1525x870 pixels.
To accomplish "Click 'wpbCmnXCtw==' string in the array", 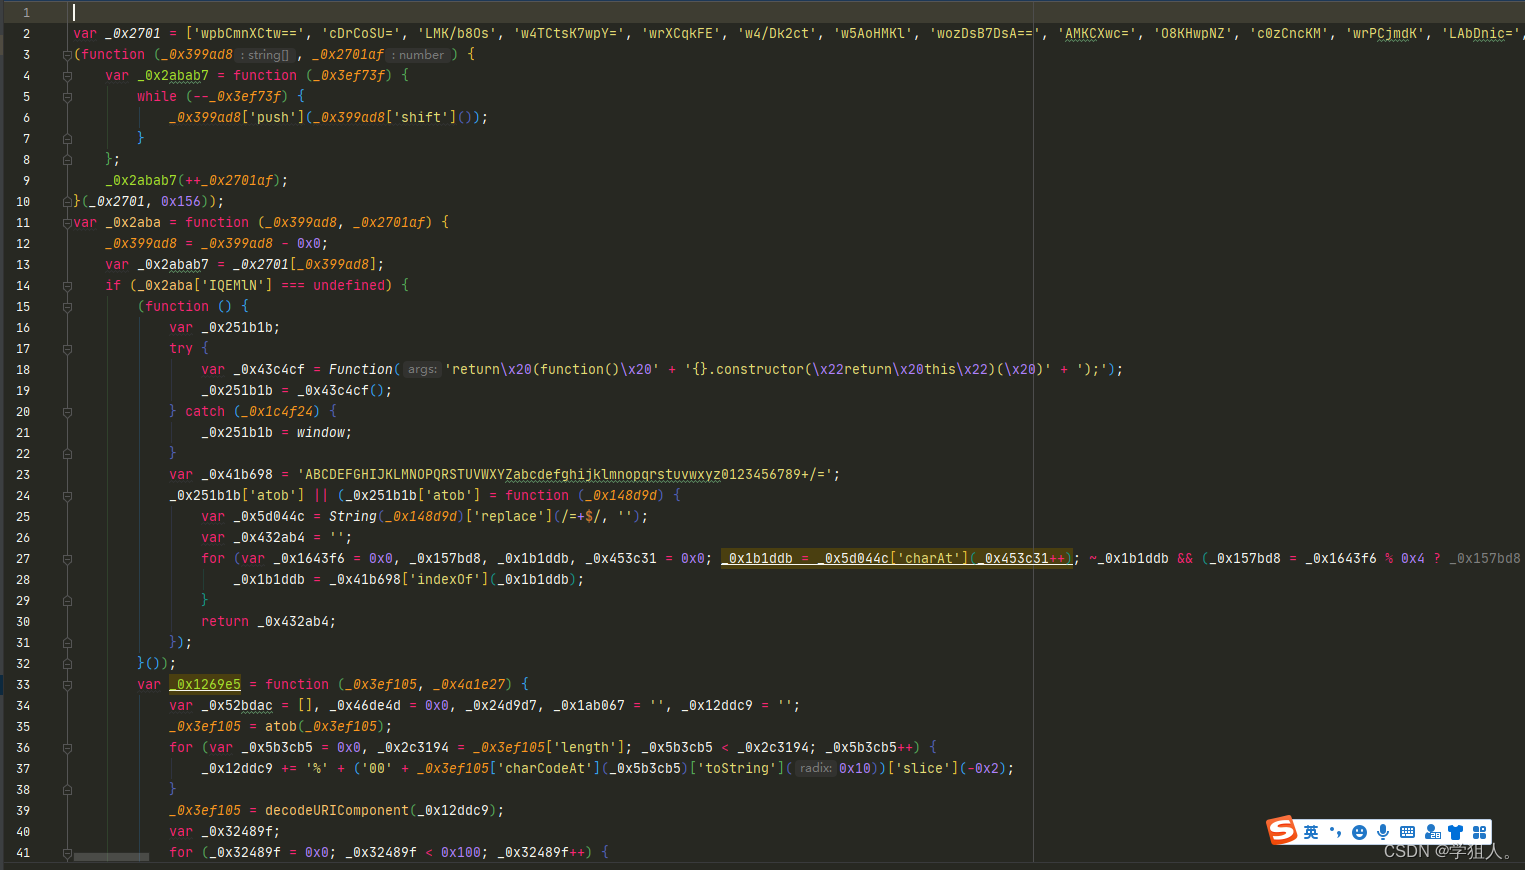I will pos(249,33).
